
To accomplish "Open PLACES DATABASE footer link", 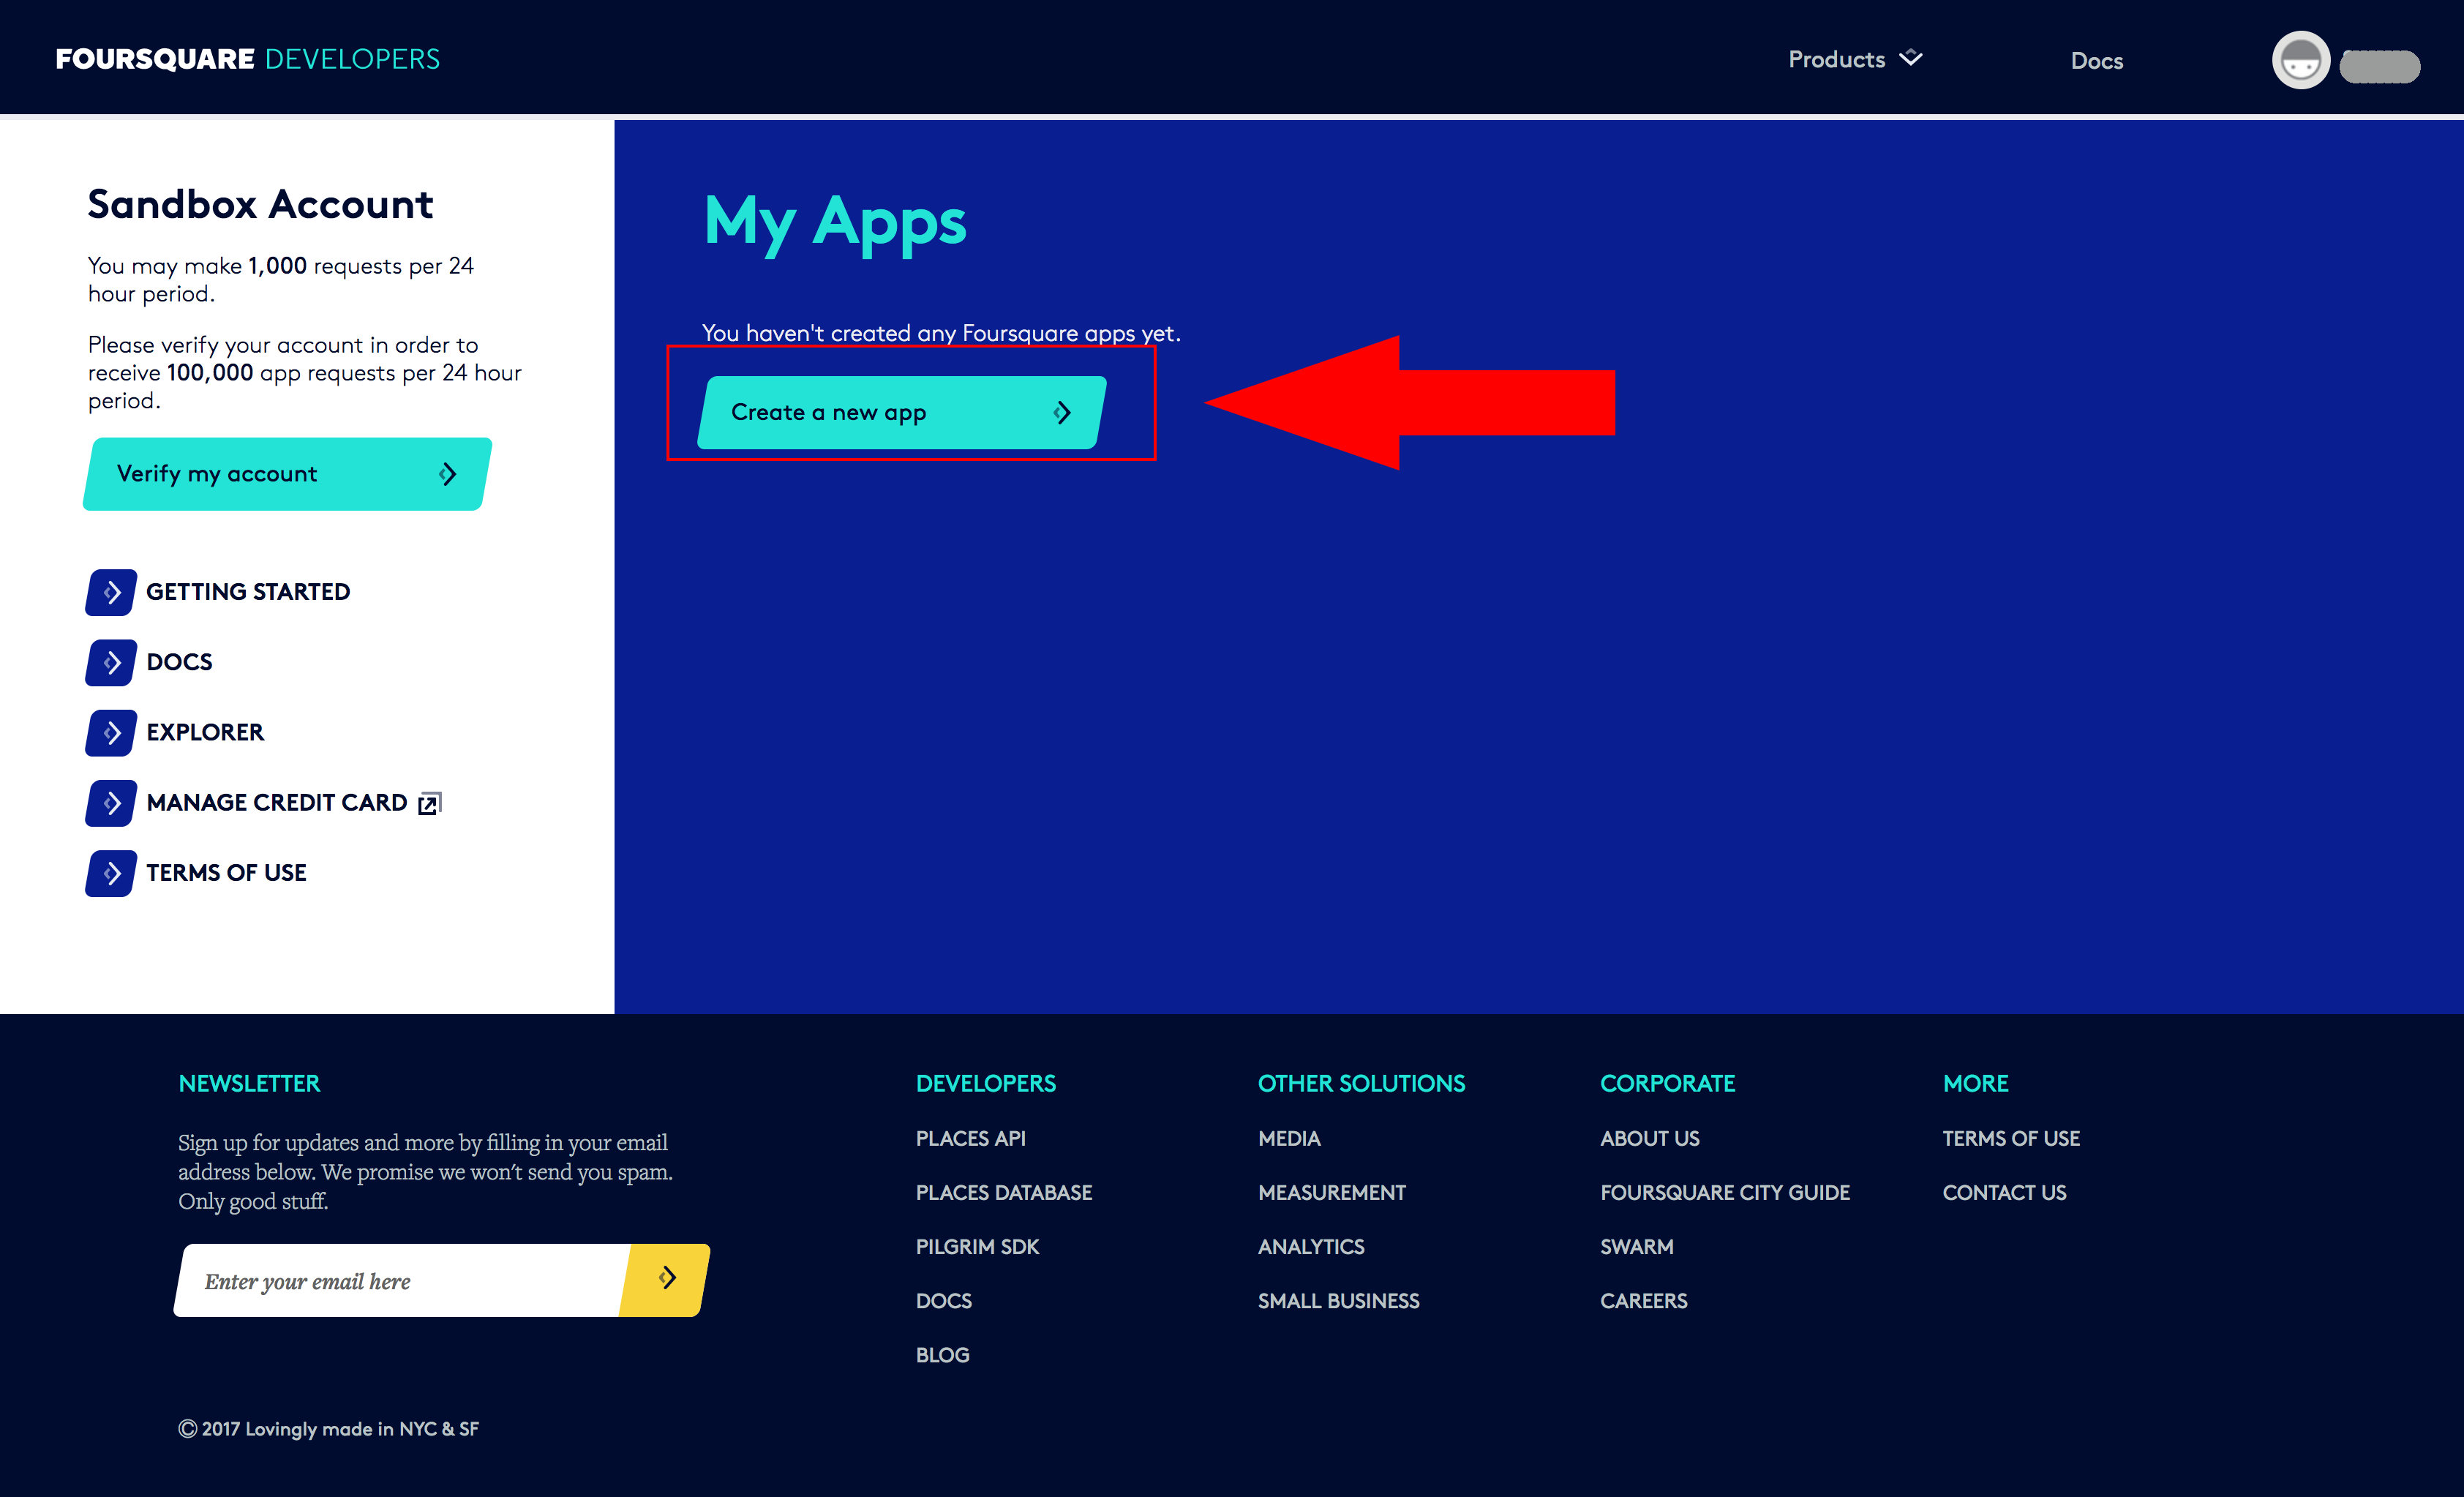I will [1003, 1192].
